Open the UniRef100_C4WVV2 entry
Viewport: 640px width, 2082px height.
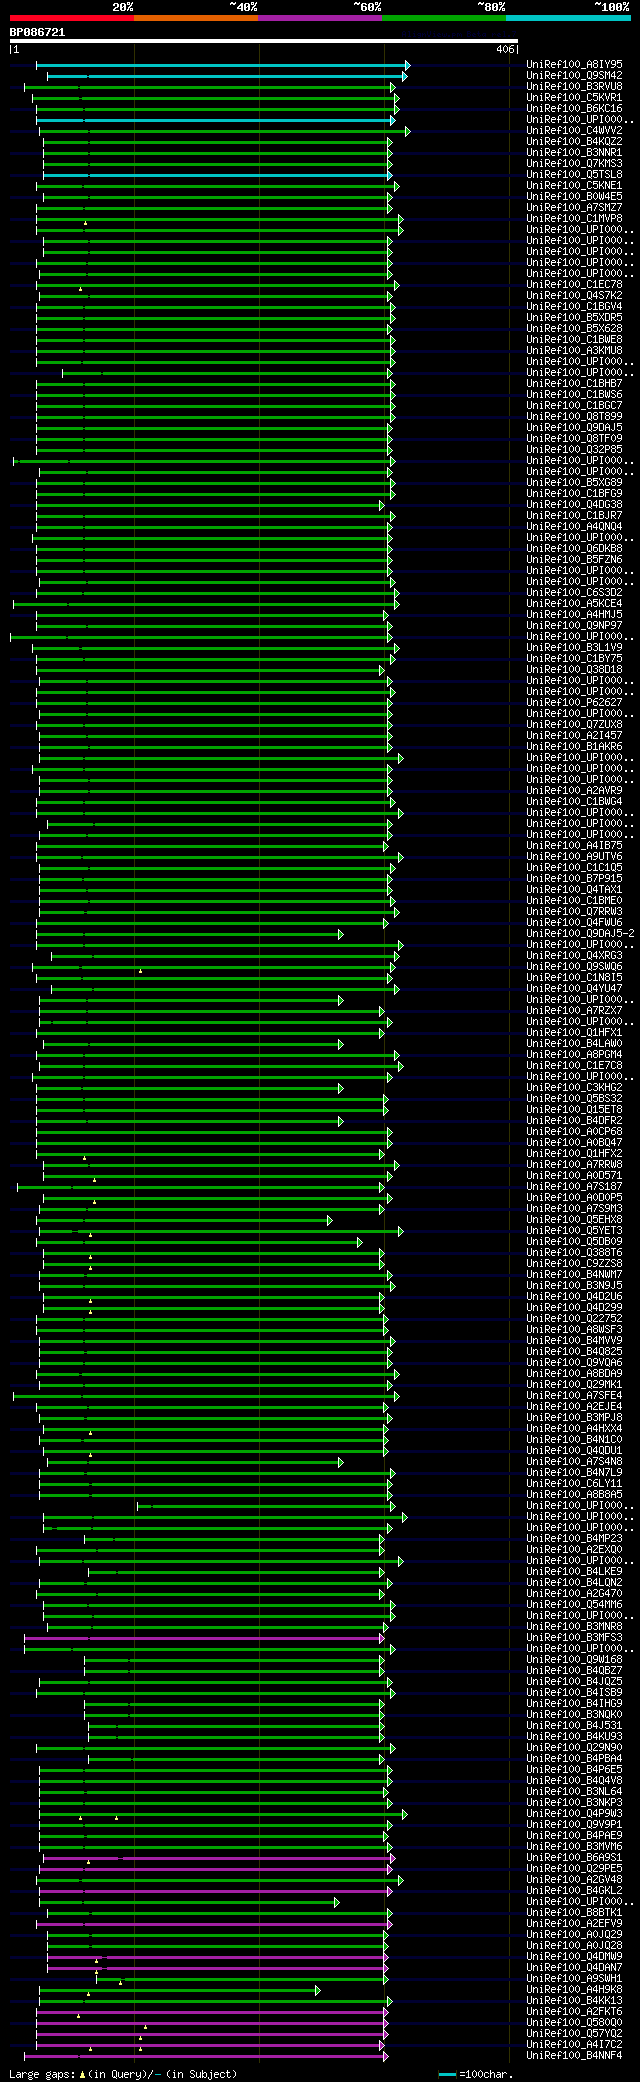(574, 130)
